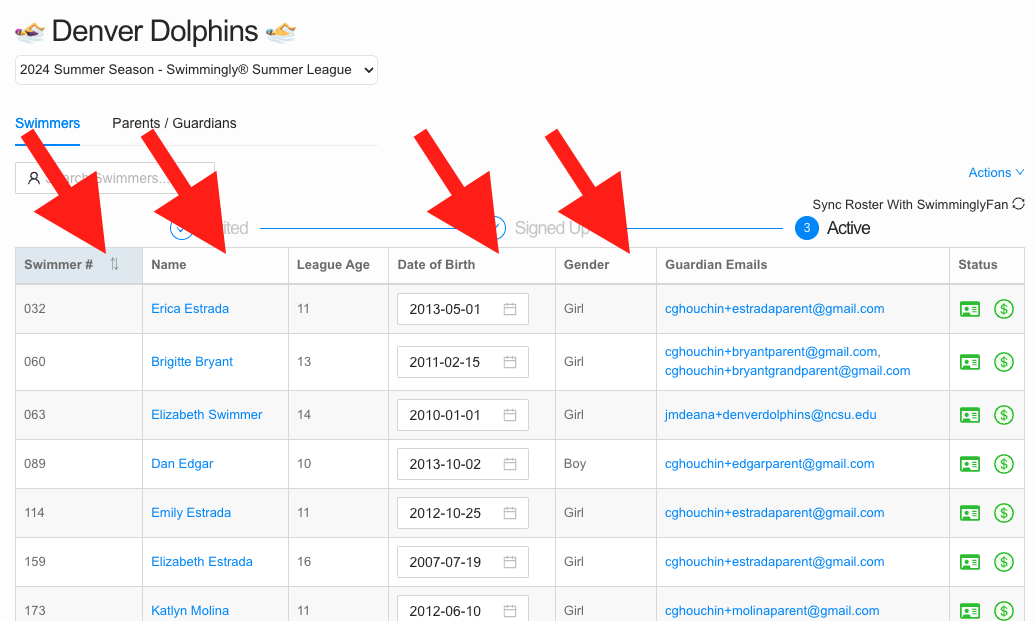Open Katlyn Molina's swimmer profile
1035x621 pixels.
click(x=190, y=610)
